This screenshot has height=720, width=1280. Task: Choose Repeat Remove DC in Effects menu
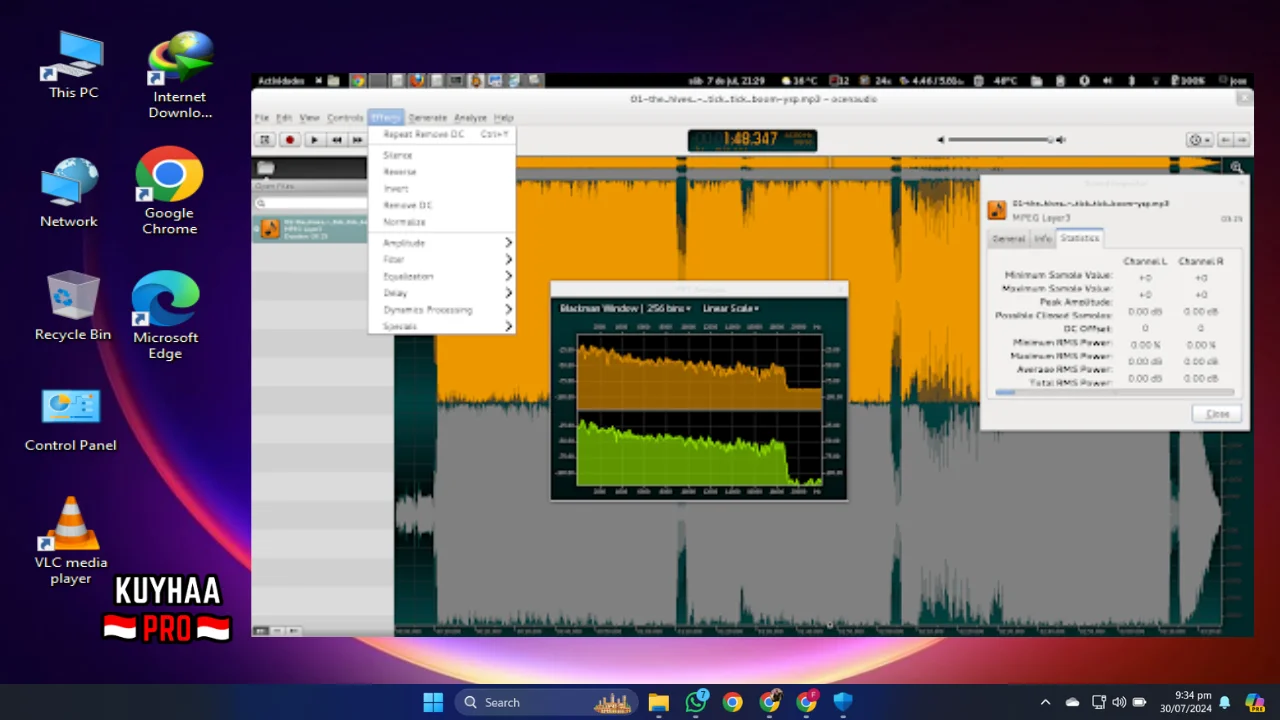click(441, 134)
